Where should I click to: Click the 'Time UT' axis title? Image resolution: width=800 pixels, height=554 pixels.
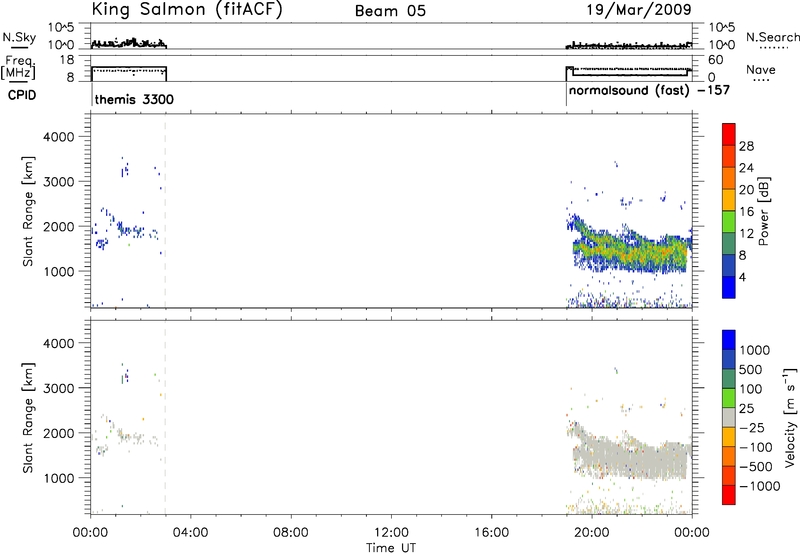click(x=391, y=548)
